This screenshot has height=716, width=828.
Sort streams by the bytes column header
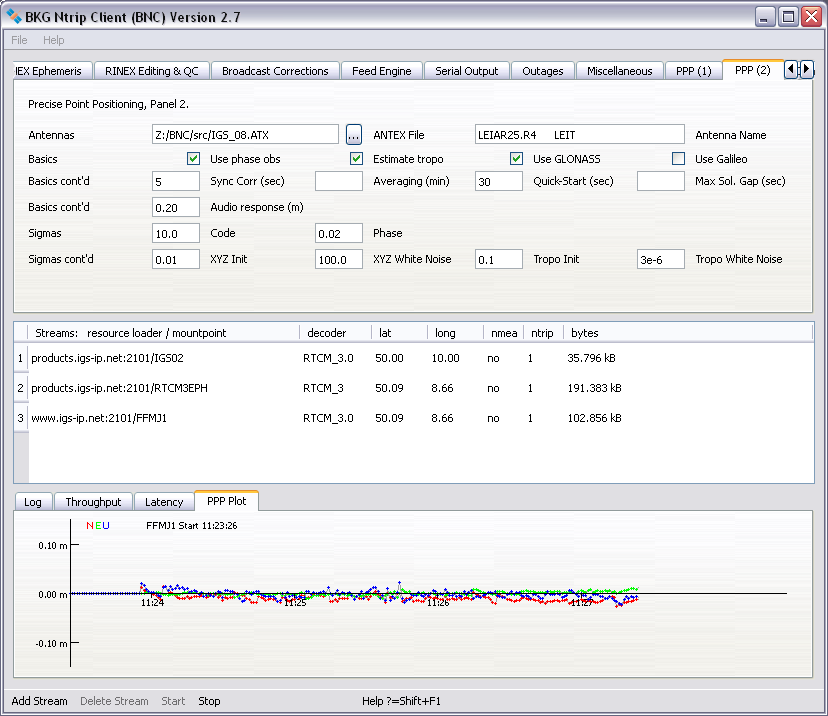click(584, 332)
